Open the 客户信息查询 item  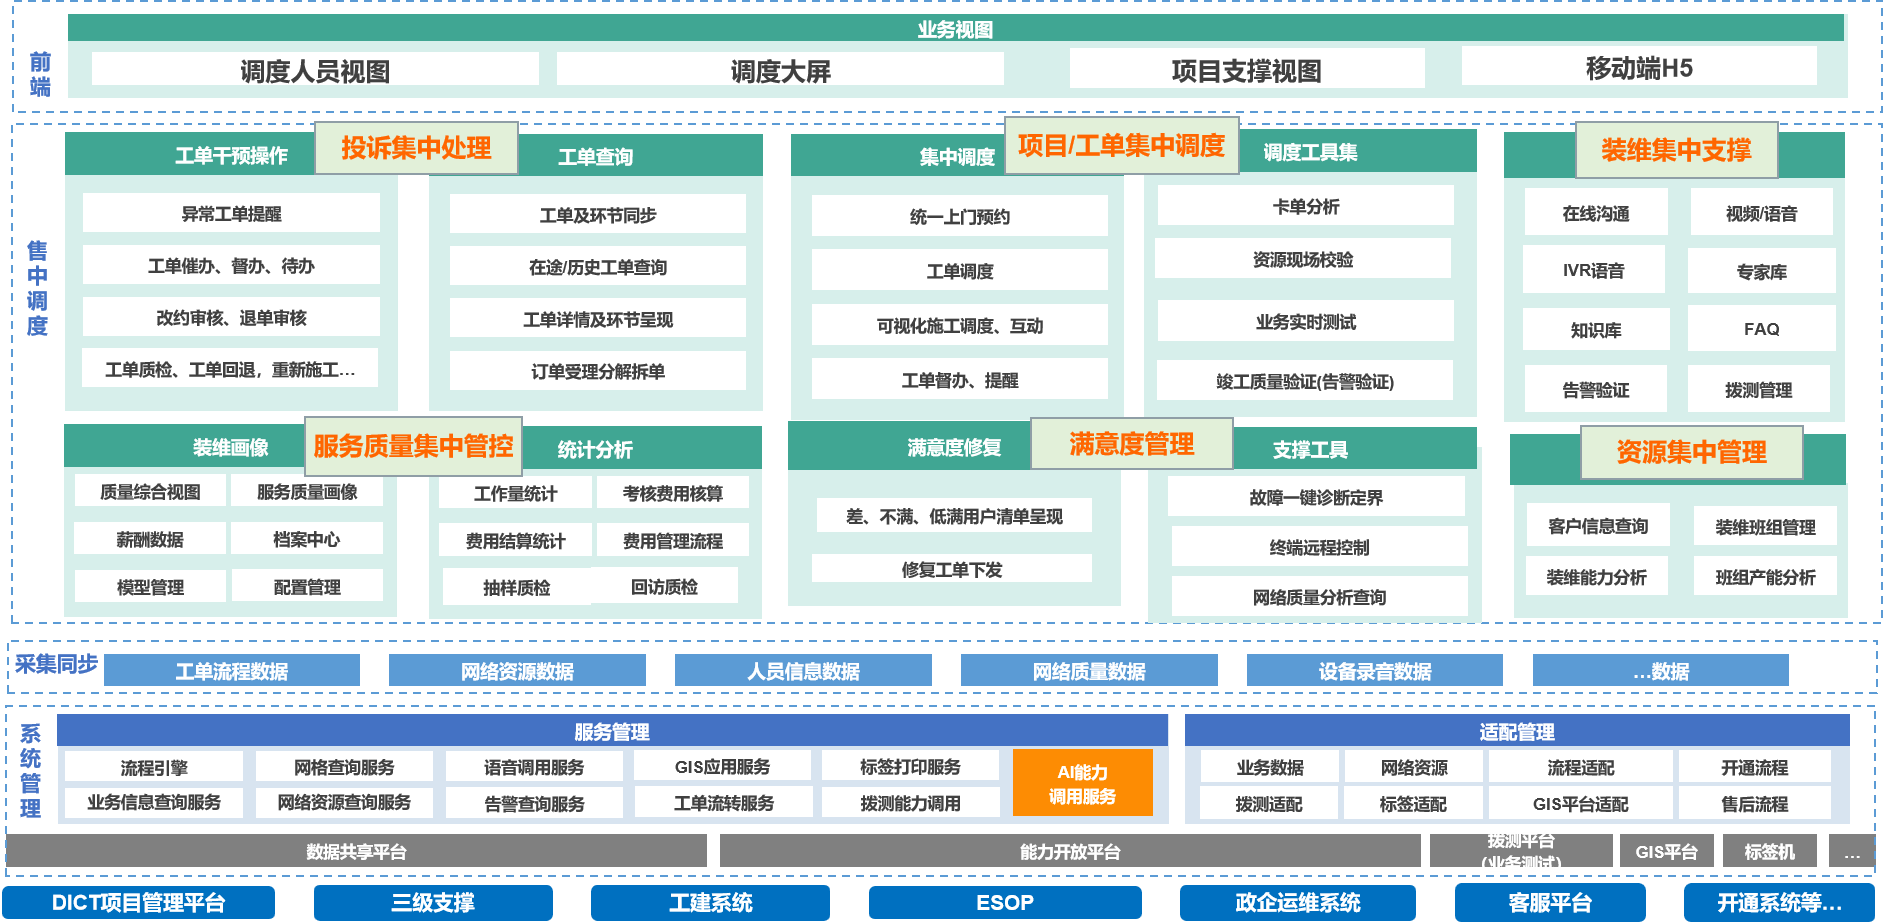coord(1597,526)
